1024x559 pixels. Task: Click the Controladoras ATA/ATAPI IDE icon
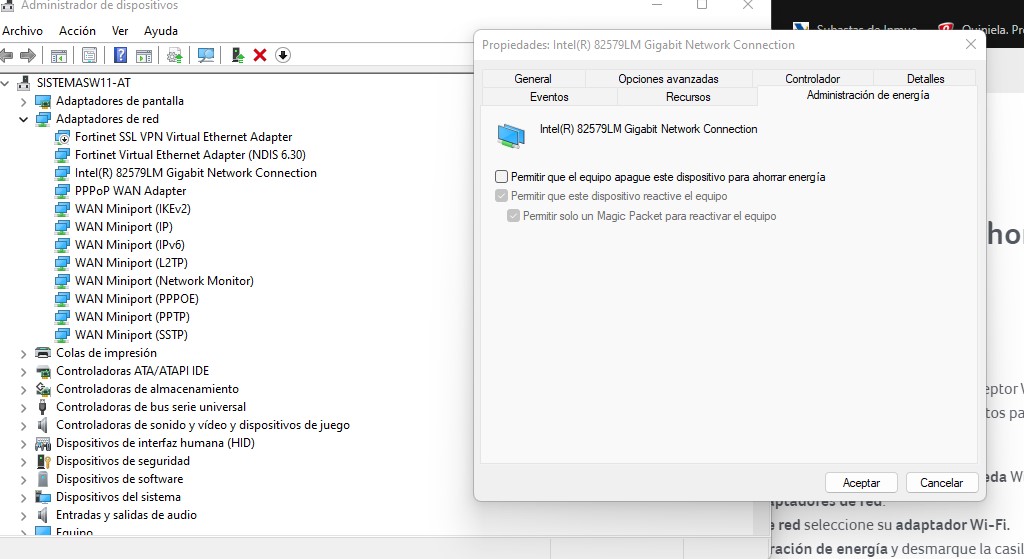pos(43,371)
